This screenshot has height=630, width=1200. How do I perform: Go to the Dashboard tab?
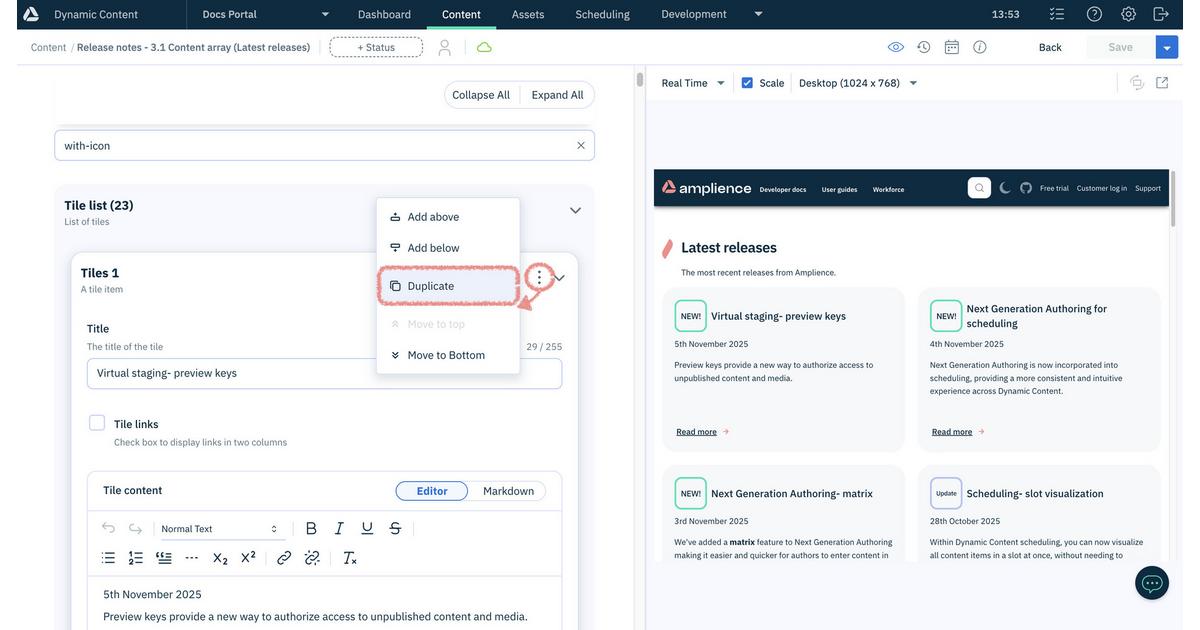point(384,14)
